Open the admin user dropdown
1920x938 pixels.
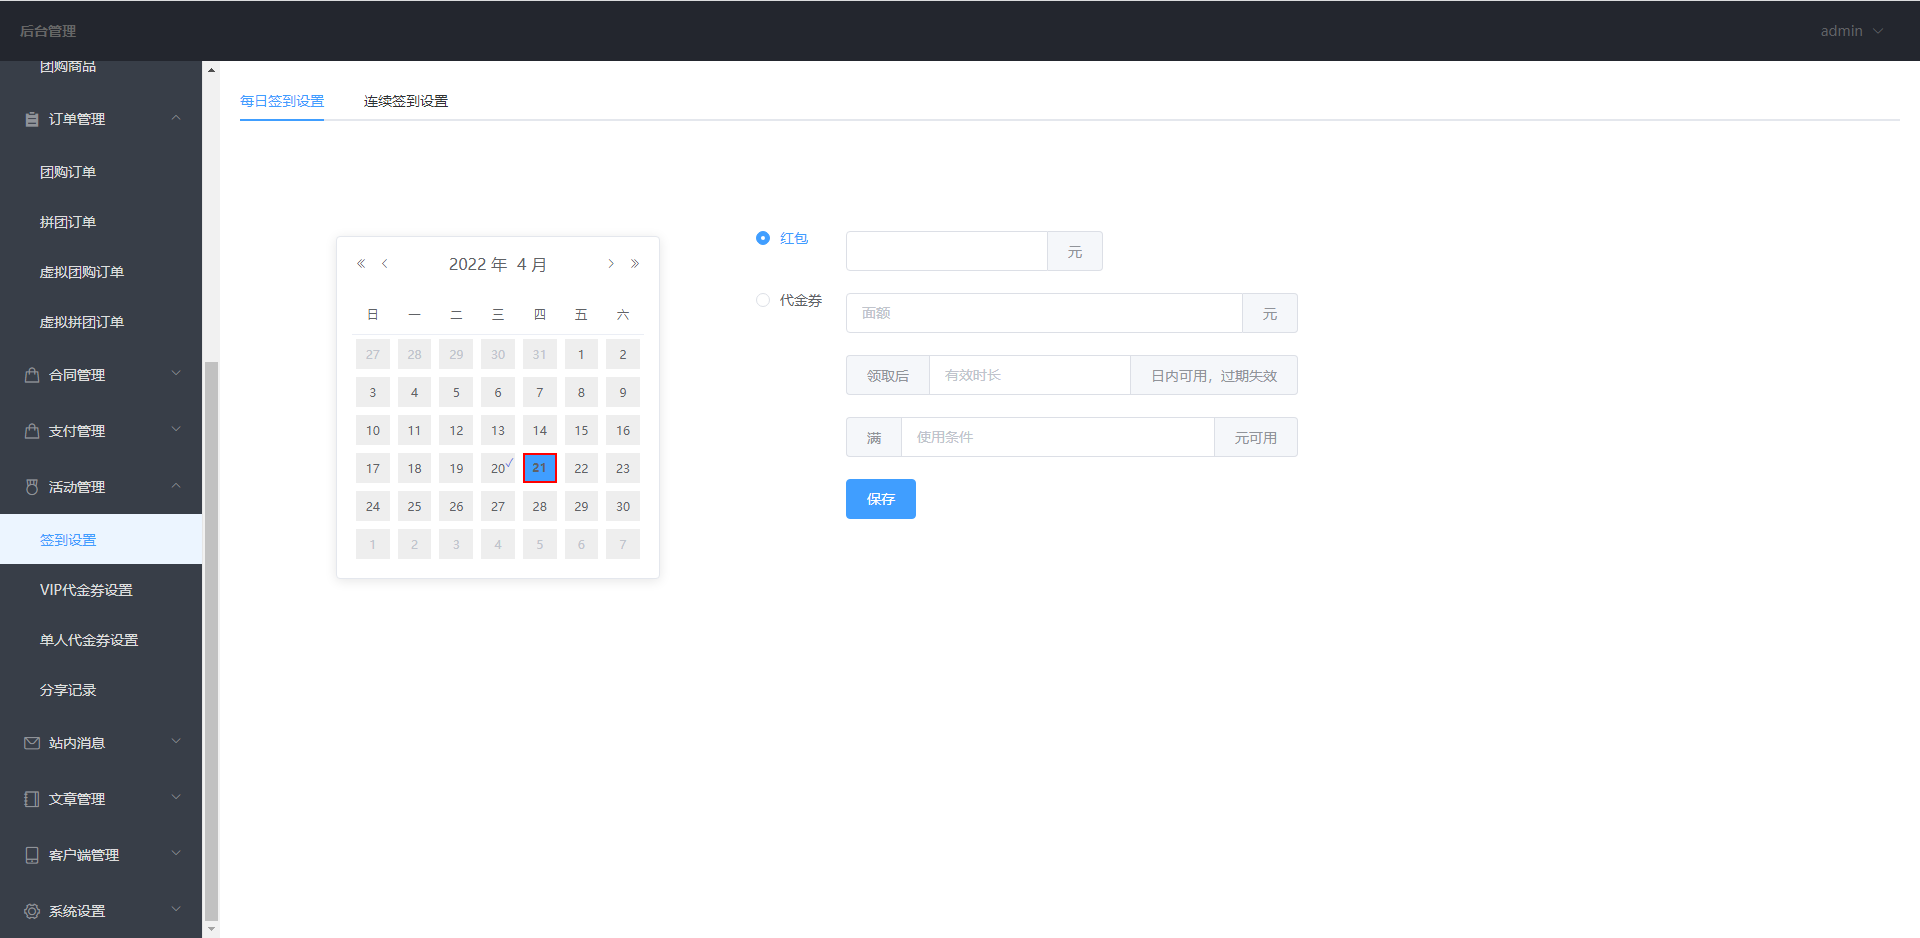(1851, 31)
